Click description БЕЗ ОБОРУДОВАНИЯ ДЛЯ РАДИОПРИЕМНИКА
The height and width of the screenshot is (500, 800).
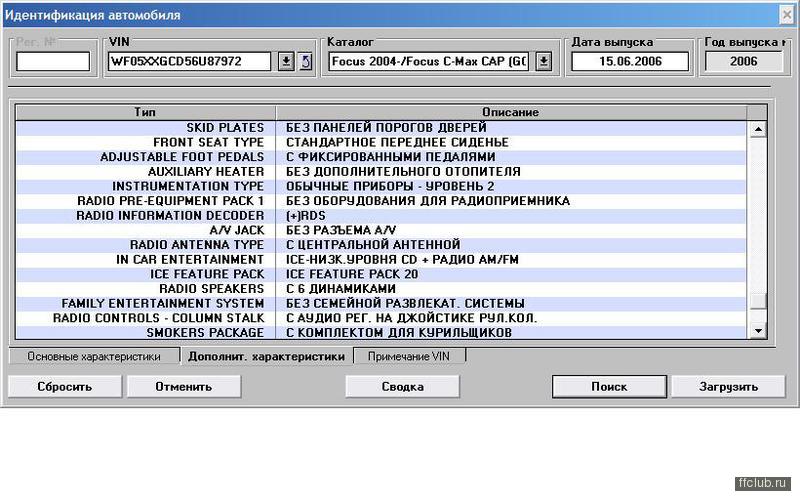point(428,201)
